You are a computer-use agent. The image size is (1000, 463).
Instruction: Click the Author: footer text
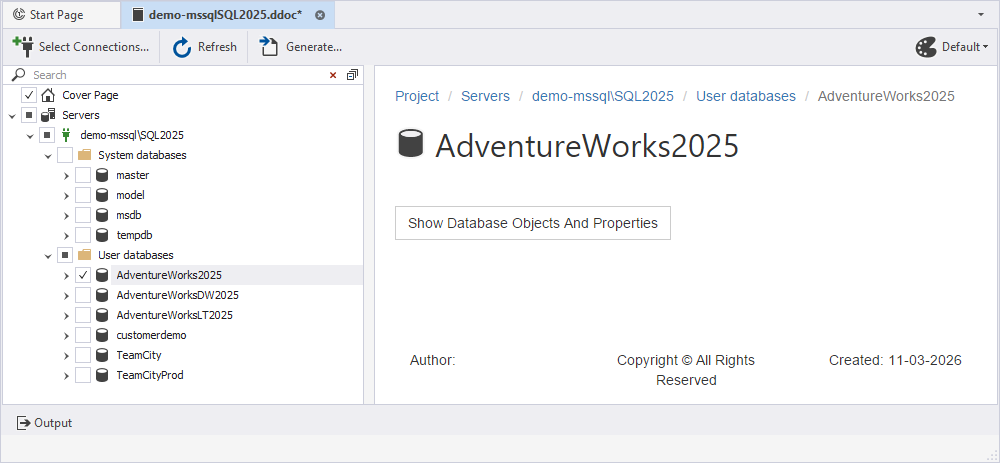tap(432, 360)
